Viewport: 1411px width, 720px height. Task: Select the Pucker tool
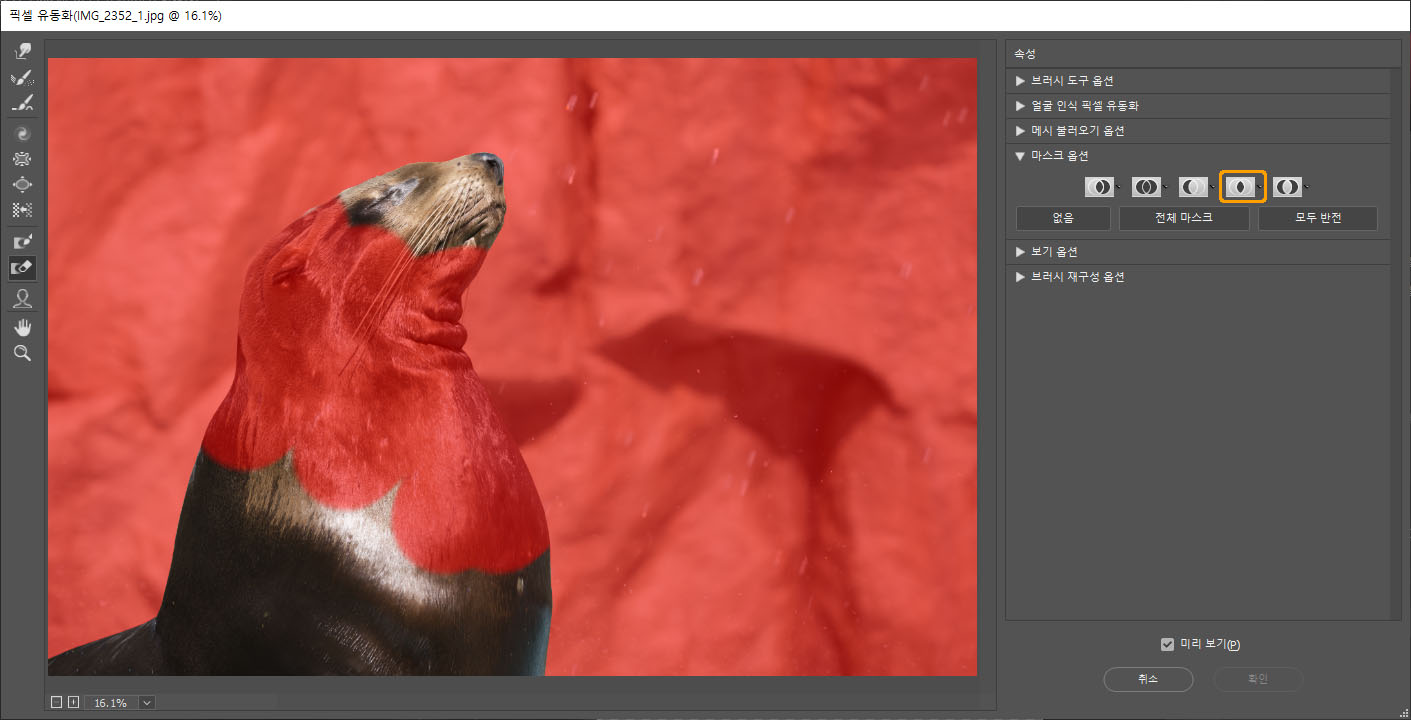[x=22, y=159]
